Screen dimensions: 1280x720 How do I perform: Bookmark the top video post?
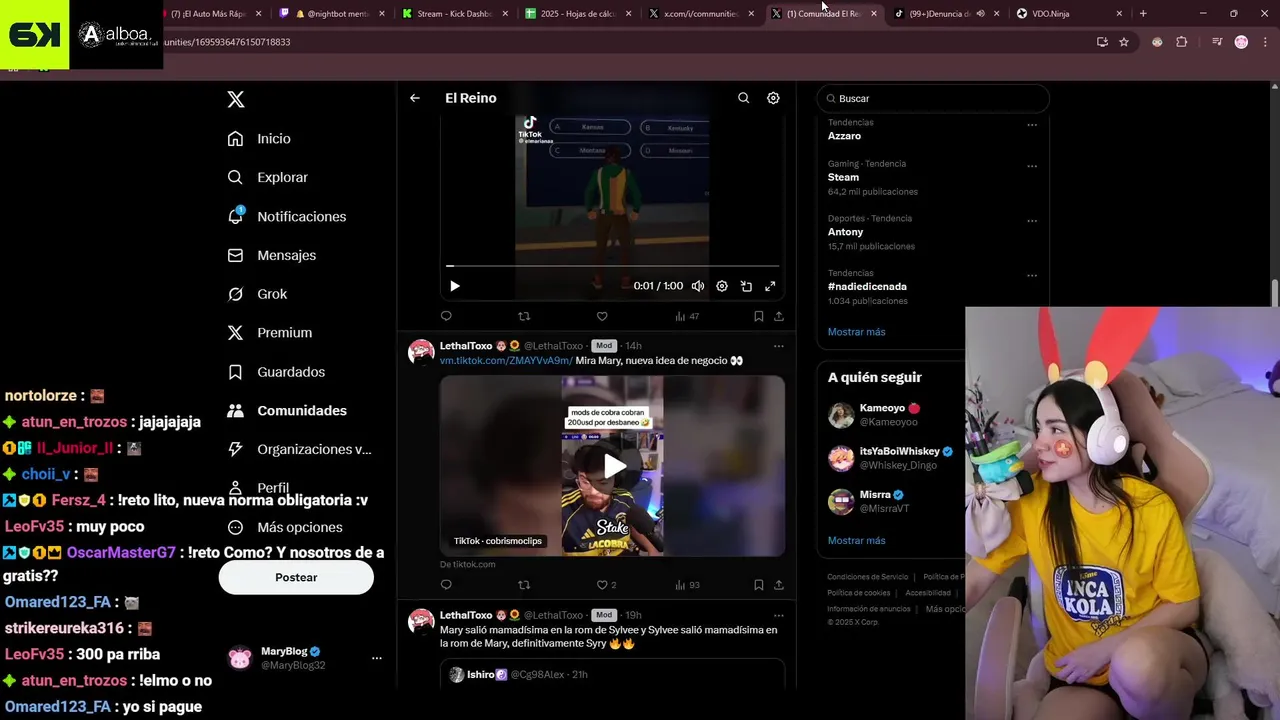[758, 316]
